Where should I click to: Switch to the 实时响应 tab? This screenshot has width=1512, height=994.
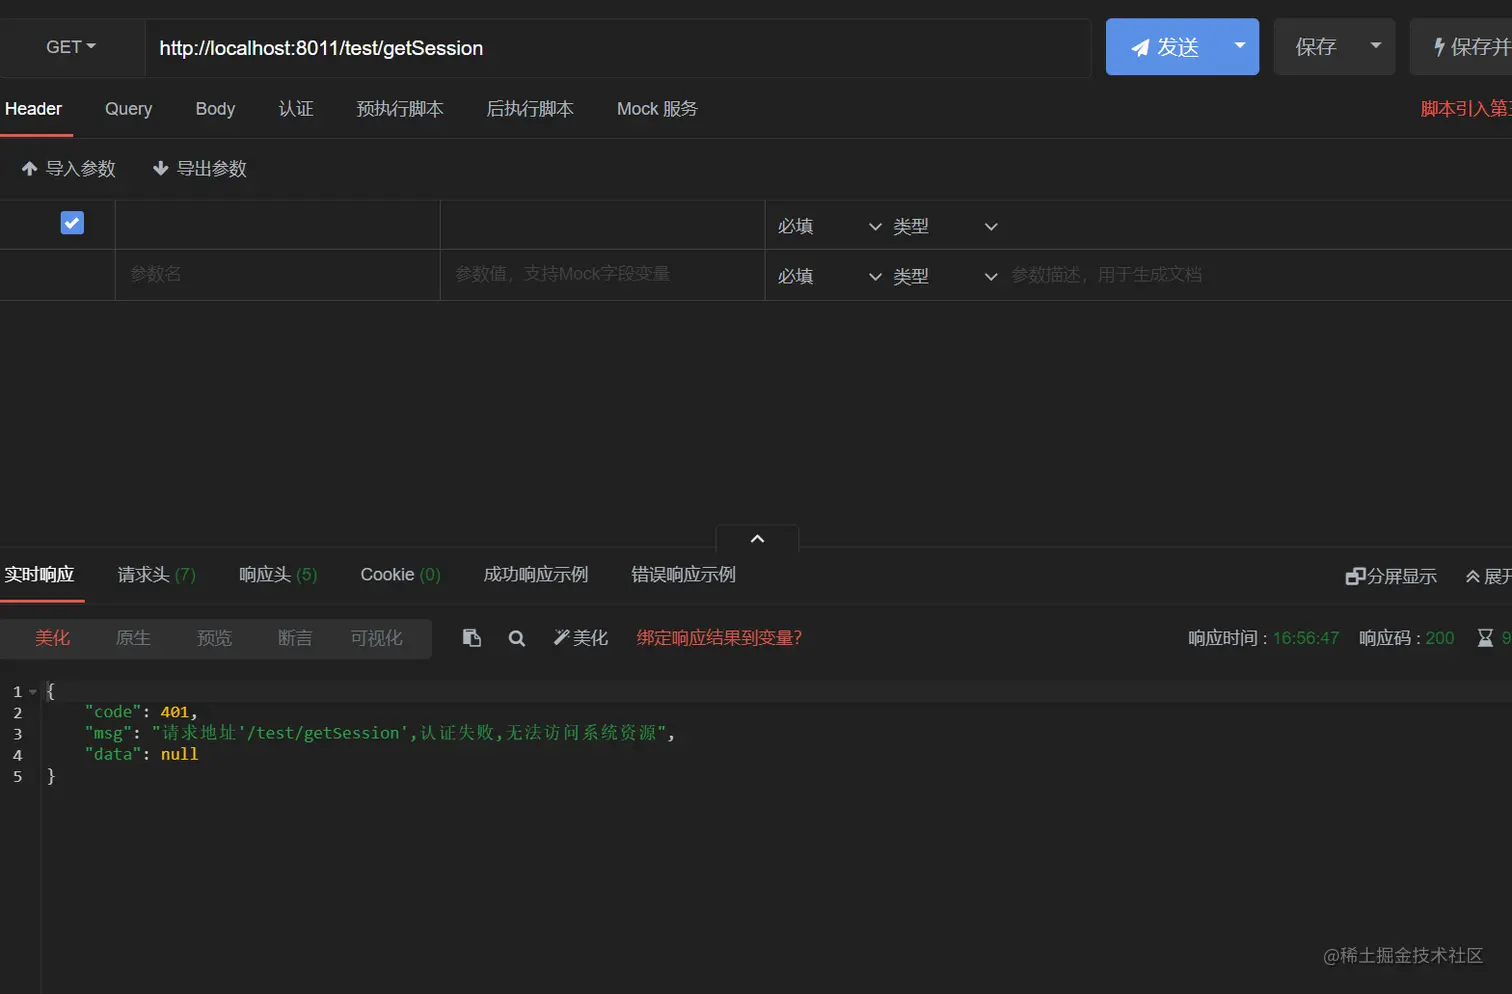[x=40, y=574]
